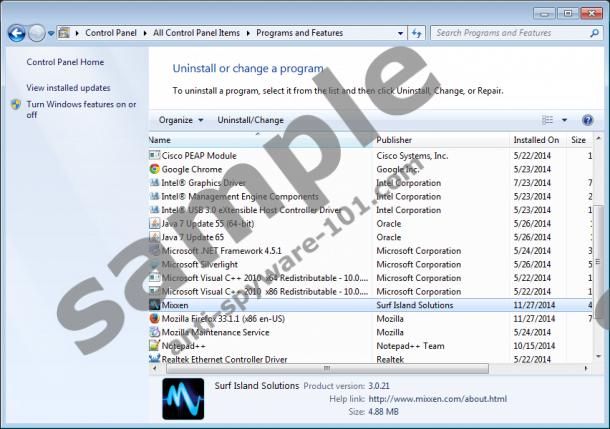Click the large Mixxen details thumbnail
The height and width of the screenshot is (429, 610).
182,399
